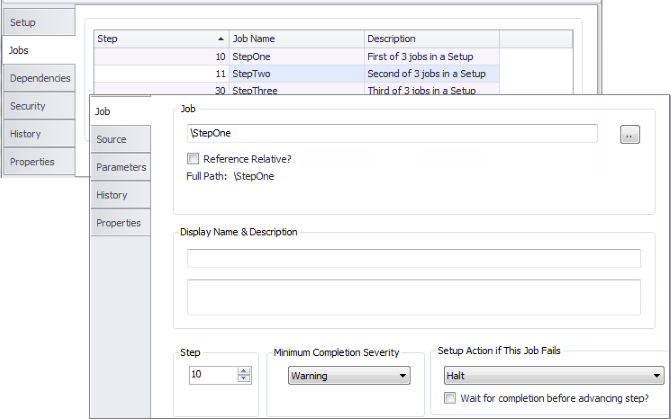The width and height of the screenshot is (671, 419).
Task: Switch to the Dependencies tab
Action: click(x=39, y=78)
